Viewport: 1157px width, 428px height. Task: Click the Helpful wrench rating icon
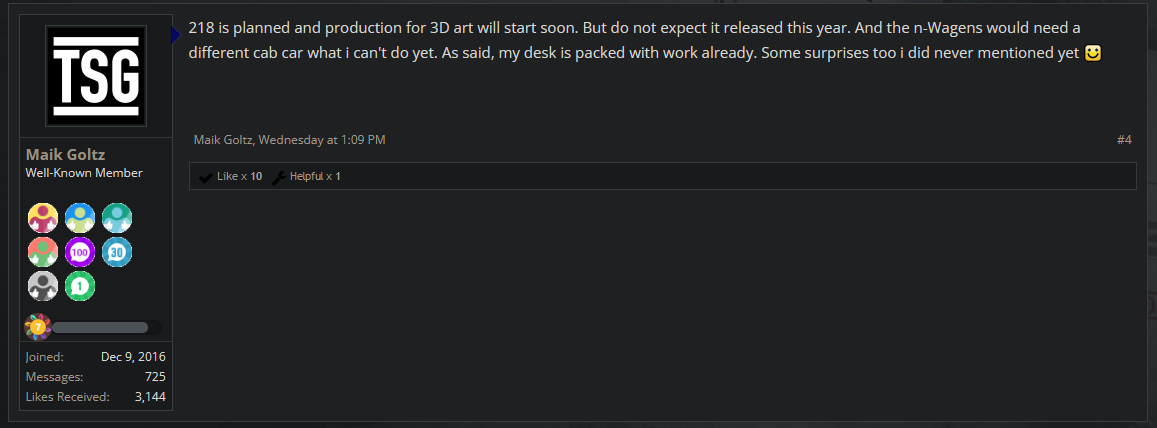[279, 177]
